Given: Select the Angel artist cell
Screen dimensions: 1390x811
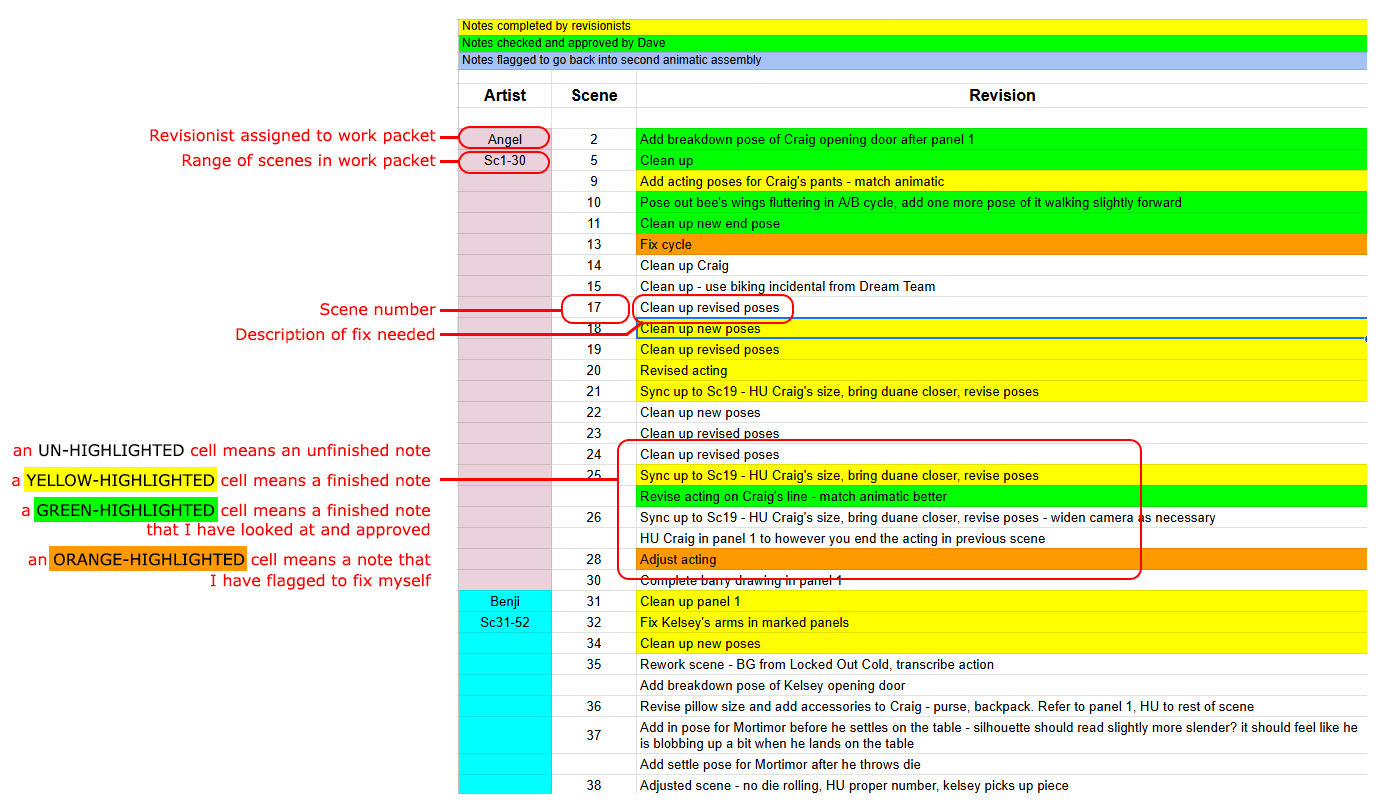Looking at the screenshot, I should point(505,139).
